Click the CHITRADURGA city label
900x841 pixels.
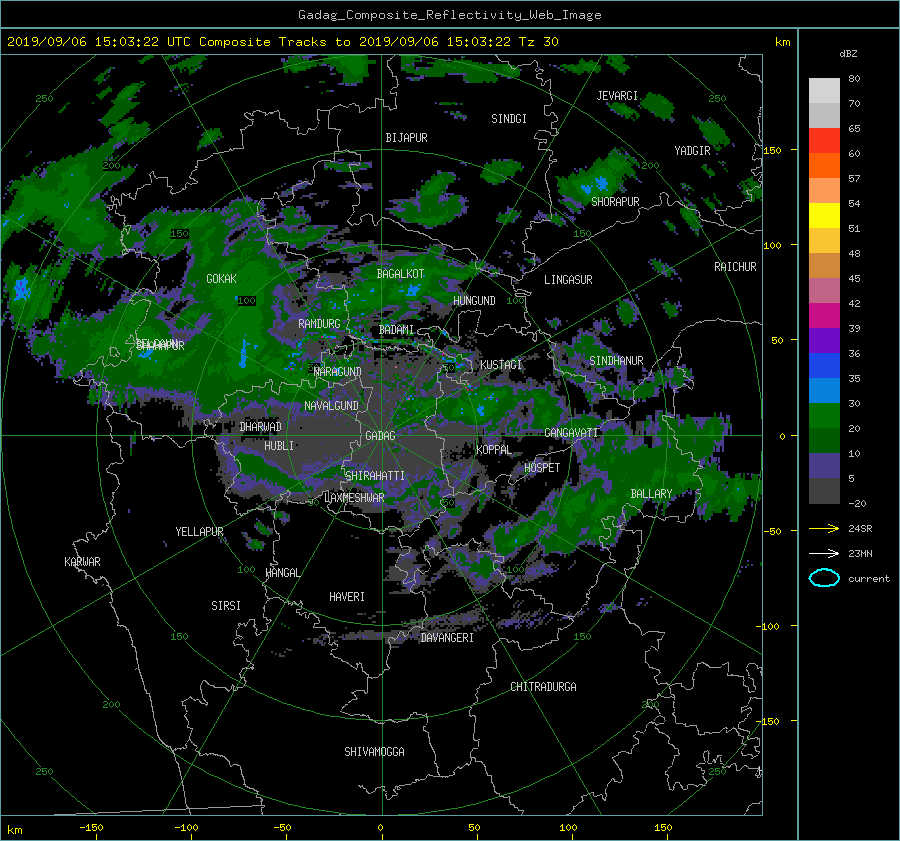(x=544, y=687)
